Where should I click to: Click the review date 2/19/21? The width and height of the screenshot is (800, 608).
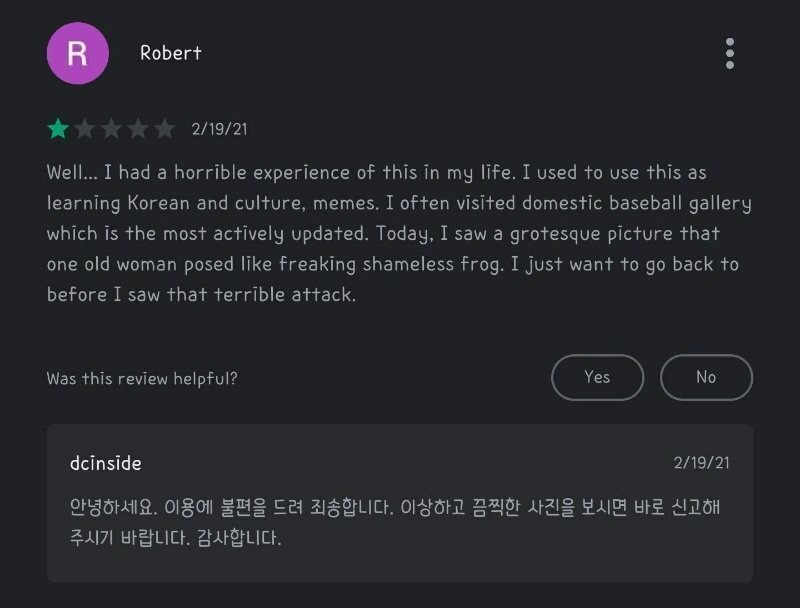click(x=219, y=129)
